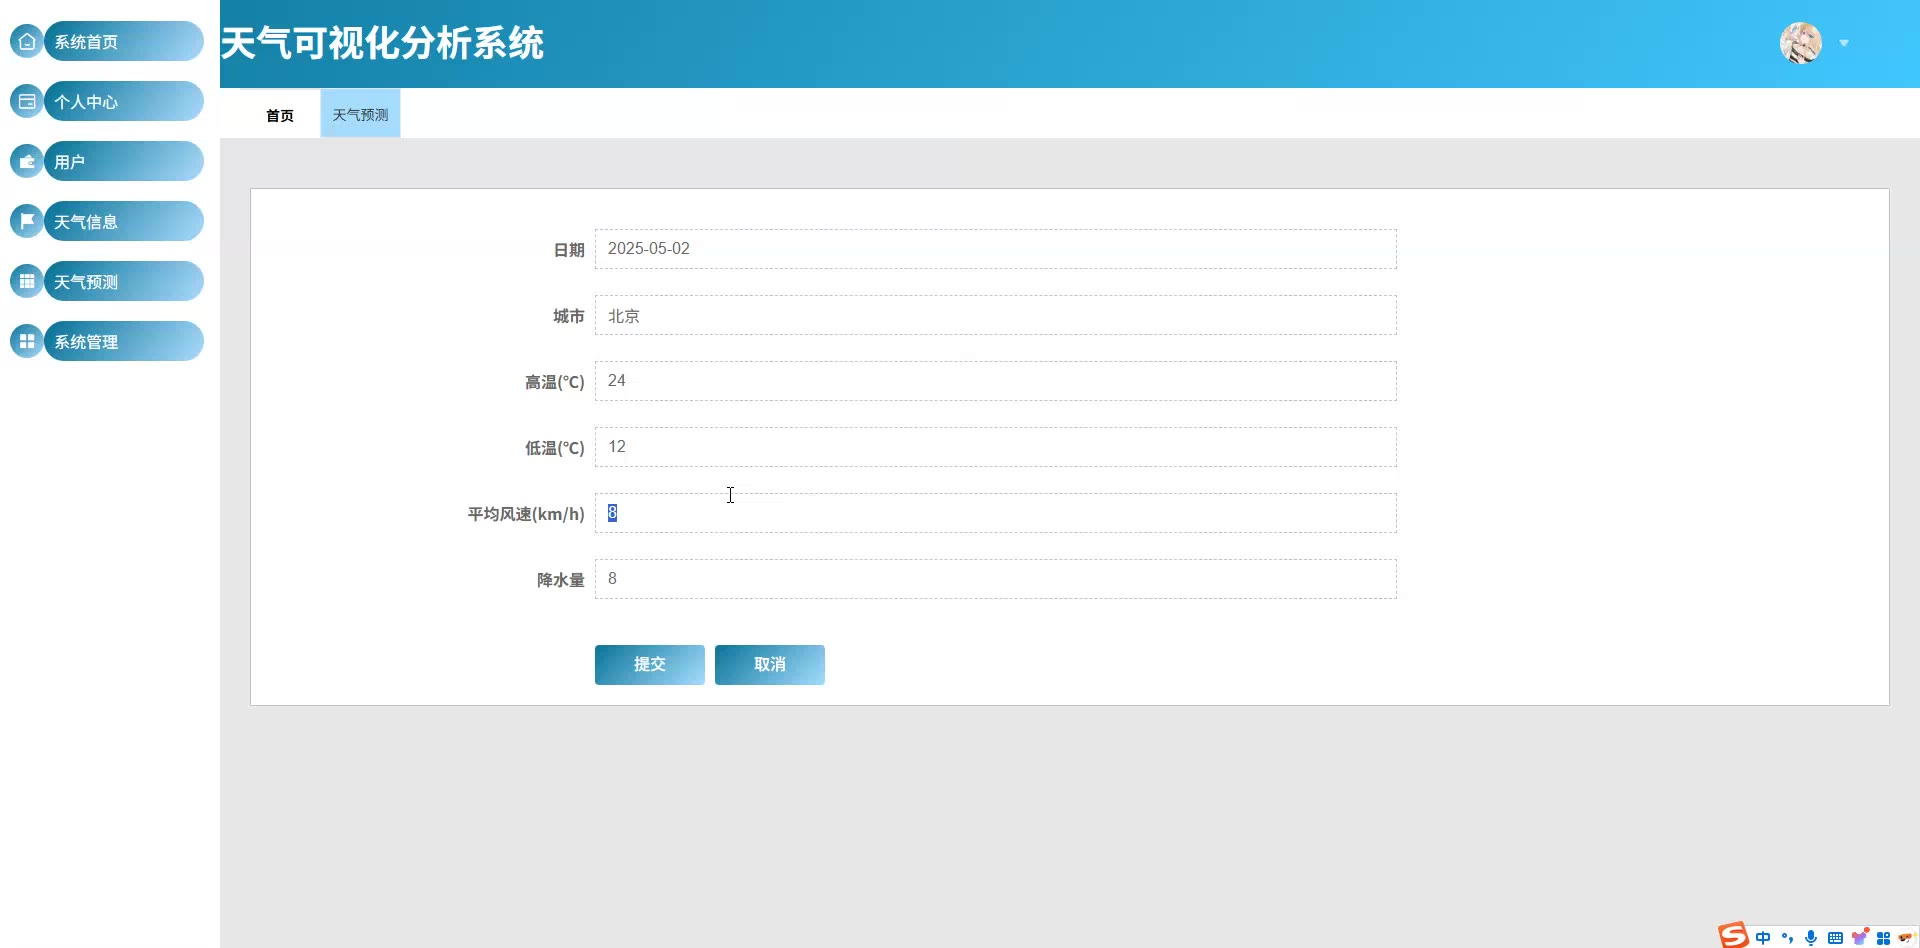
Task: Click the round icon beside 用户
Action: click(27, 161)
